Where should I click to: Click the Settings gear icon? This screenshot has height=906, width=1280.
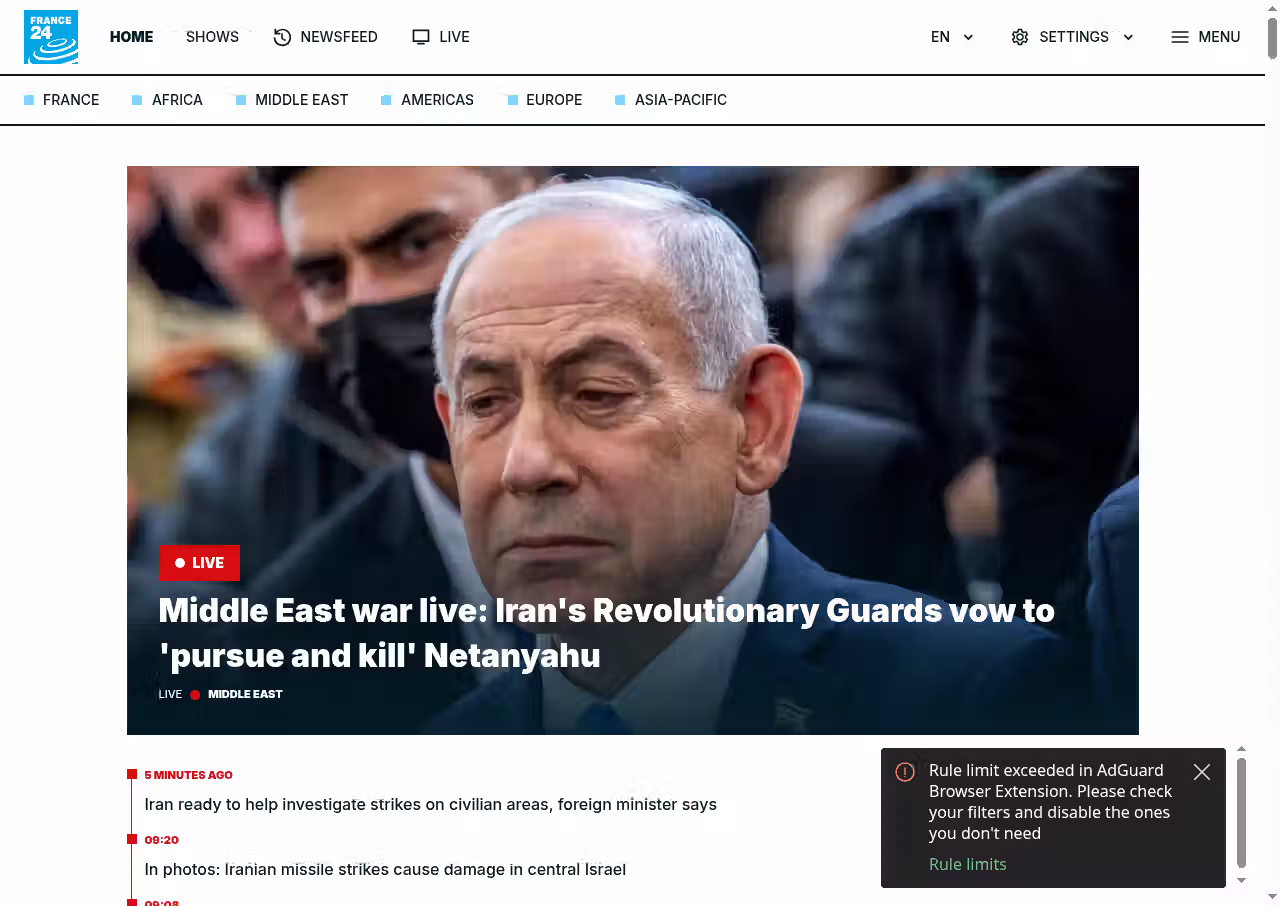(1020, 37)
